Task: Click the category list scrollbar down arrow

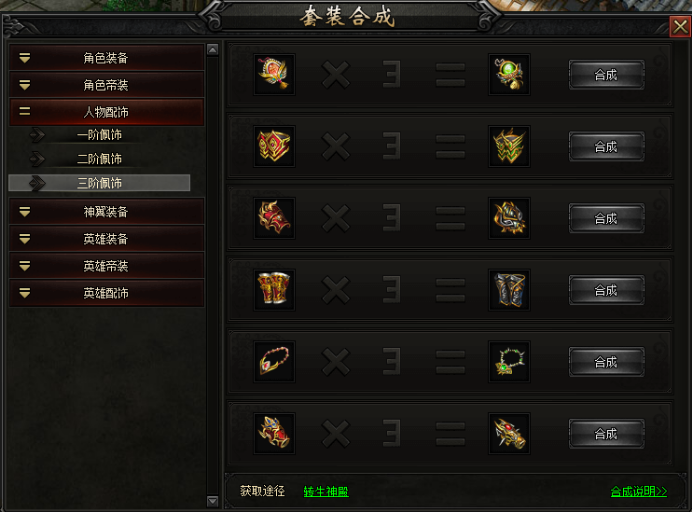Action: pos(213,501)
